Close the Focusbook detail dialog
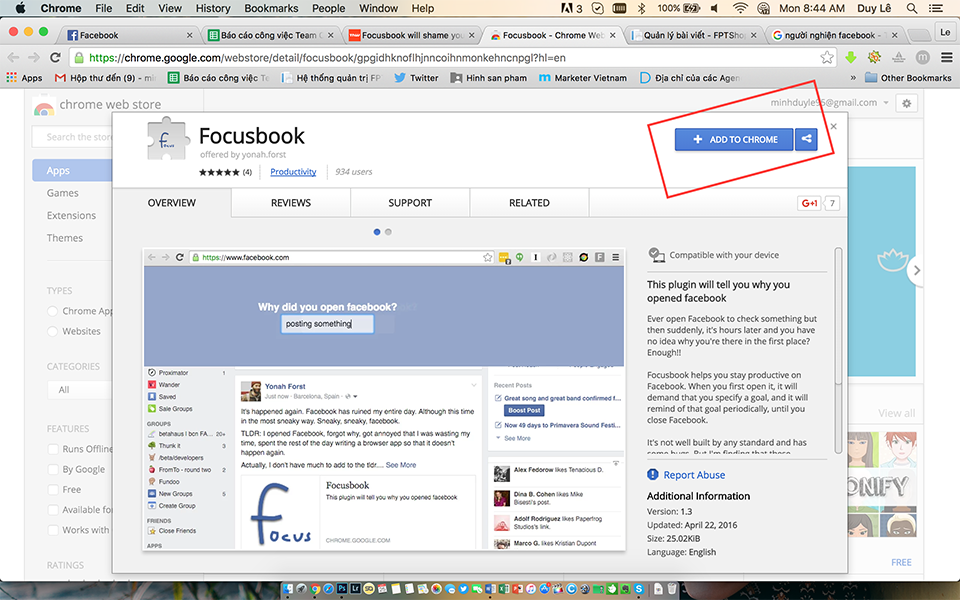Image resolution: width=960 pixels, height=600 pixels. (833, 126)
